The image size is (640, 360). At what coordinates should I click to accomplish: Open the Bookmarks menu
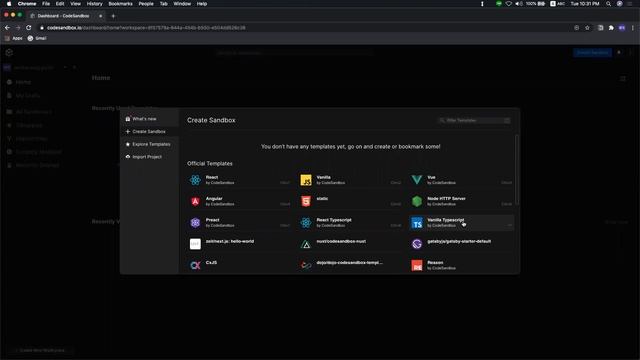(x=120, y=4)
